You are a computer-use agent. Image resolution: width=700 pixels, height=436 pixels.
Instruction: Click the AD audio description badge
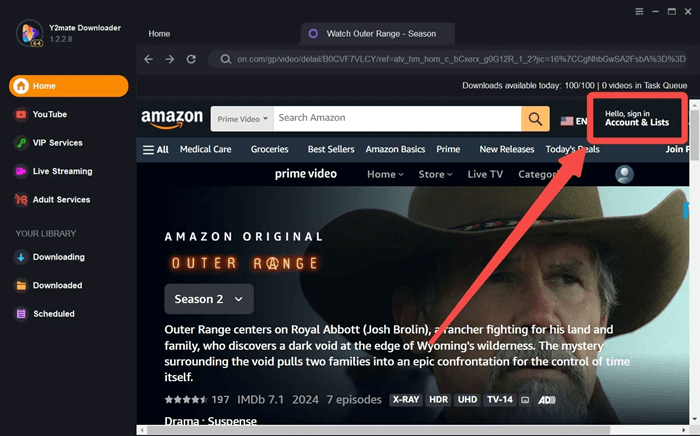click(x=546, y=400)
